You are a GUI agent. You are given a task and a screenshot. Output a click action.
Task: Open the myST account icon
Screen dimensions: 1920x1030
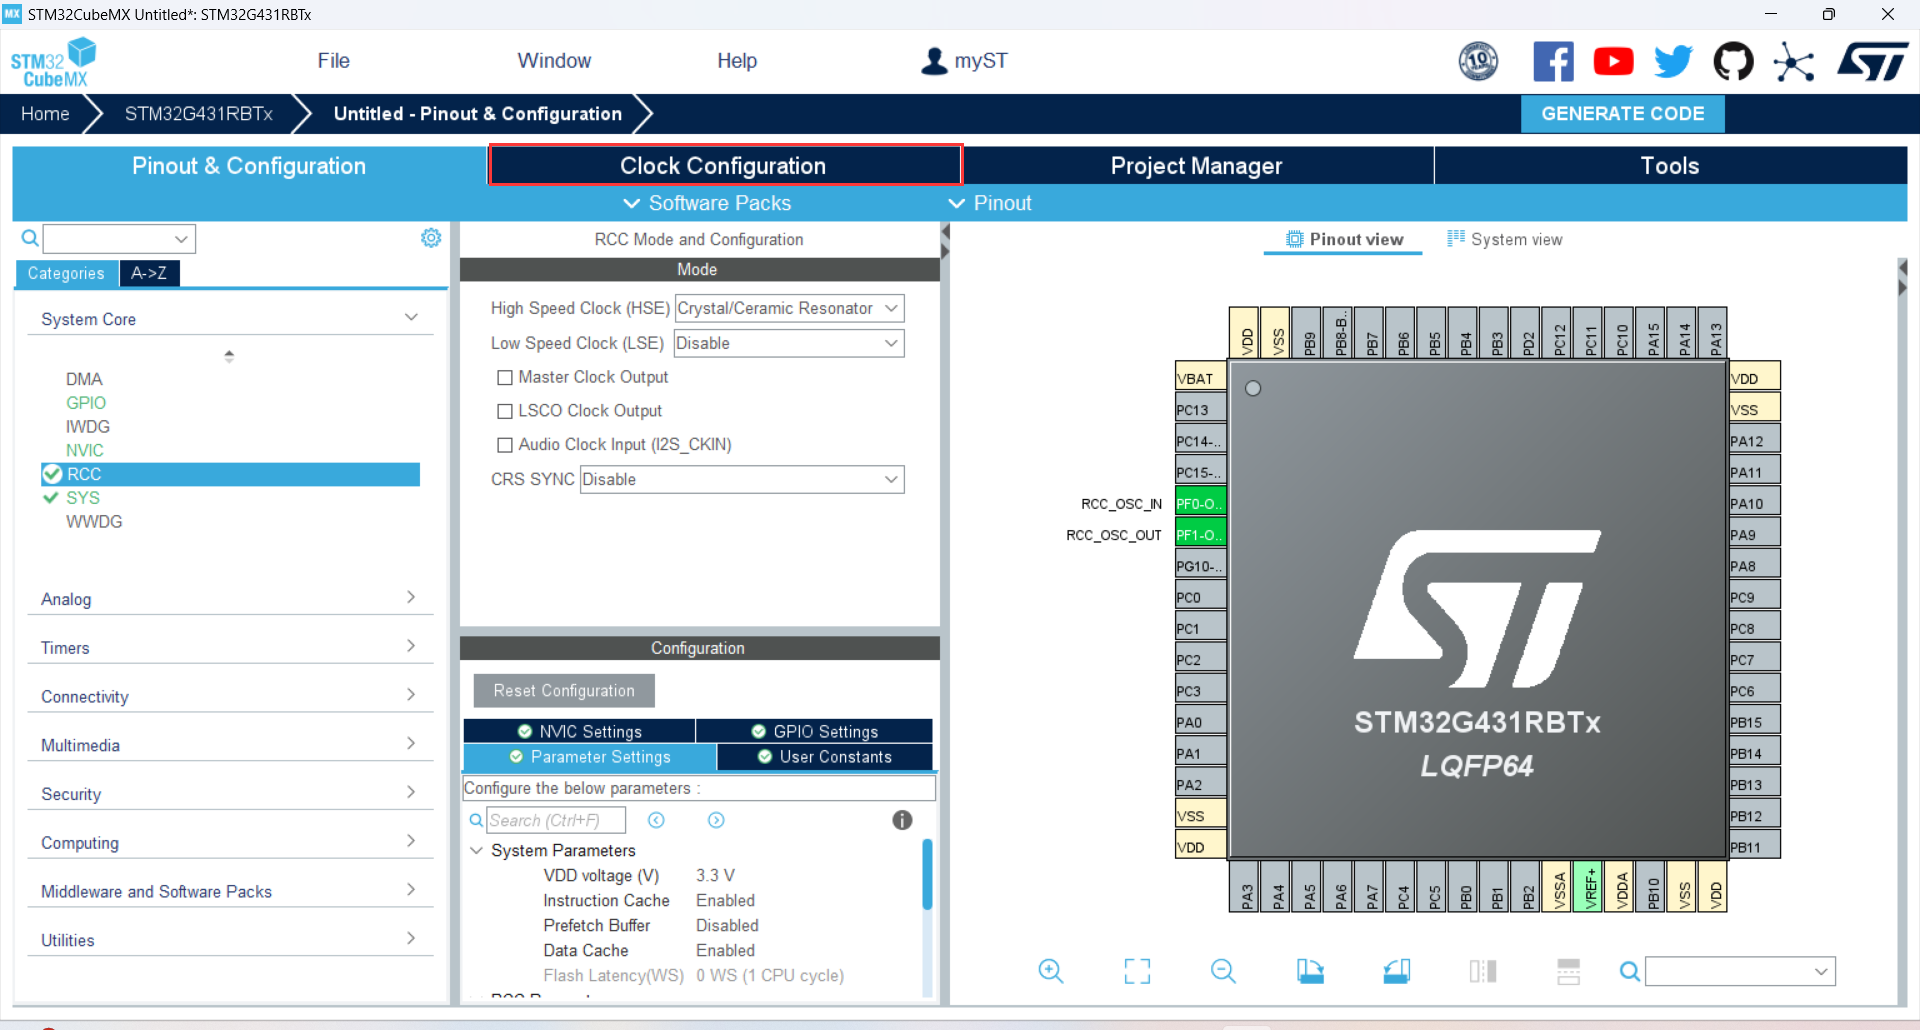pyautogui.click(x=934, y=61)
